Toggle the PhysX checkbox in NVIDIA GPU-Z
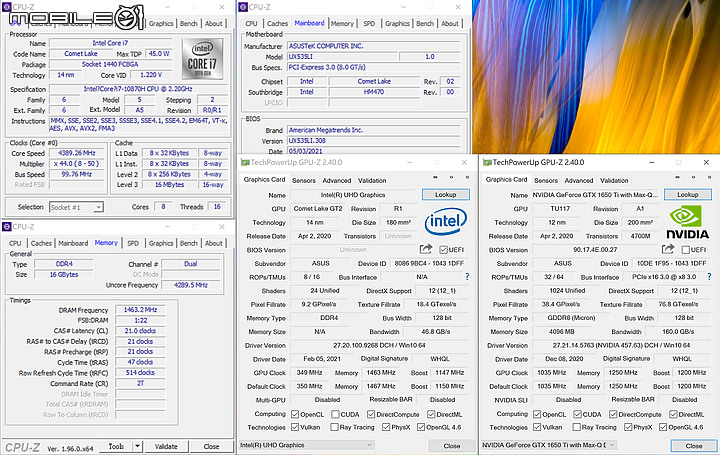This screenshot has width=720, height=455. pyautogui.click(x=628, y=427)
